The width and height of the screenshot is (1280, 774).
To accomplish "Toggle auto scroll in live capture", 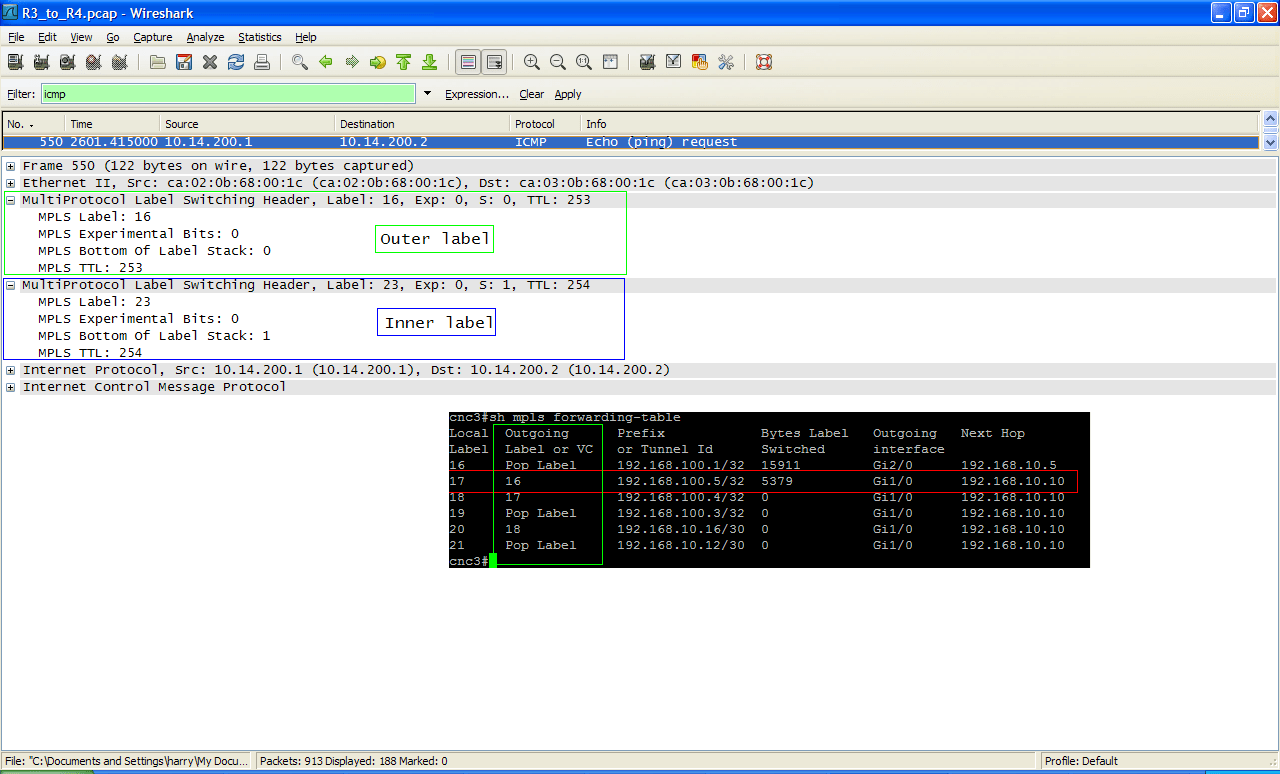I will click(494, 62).
